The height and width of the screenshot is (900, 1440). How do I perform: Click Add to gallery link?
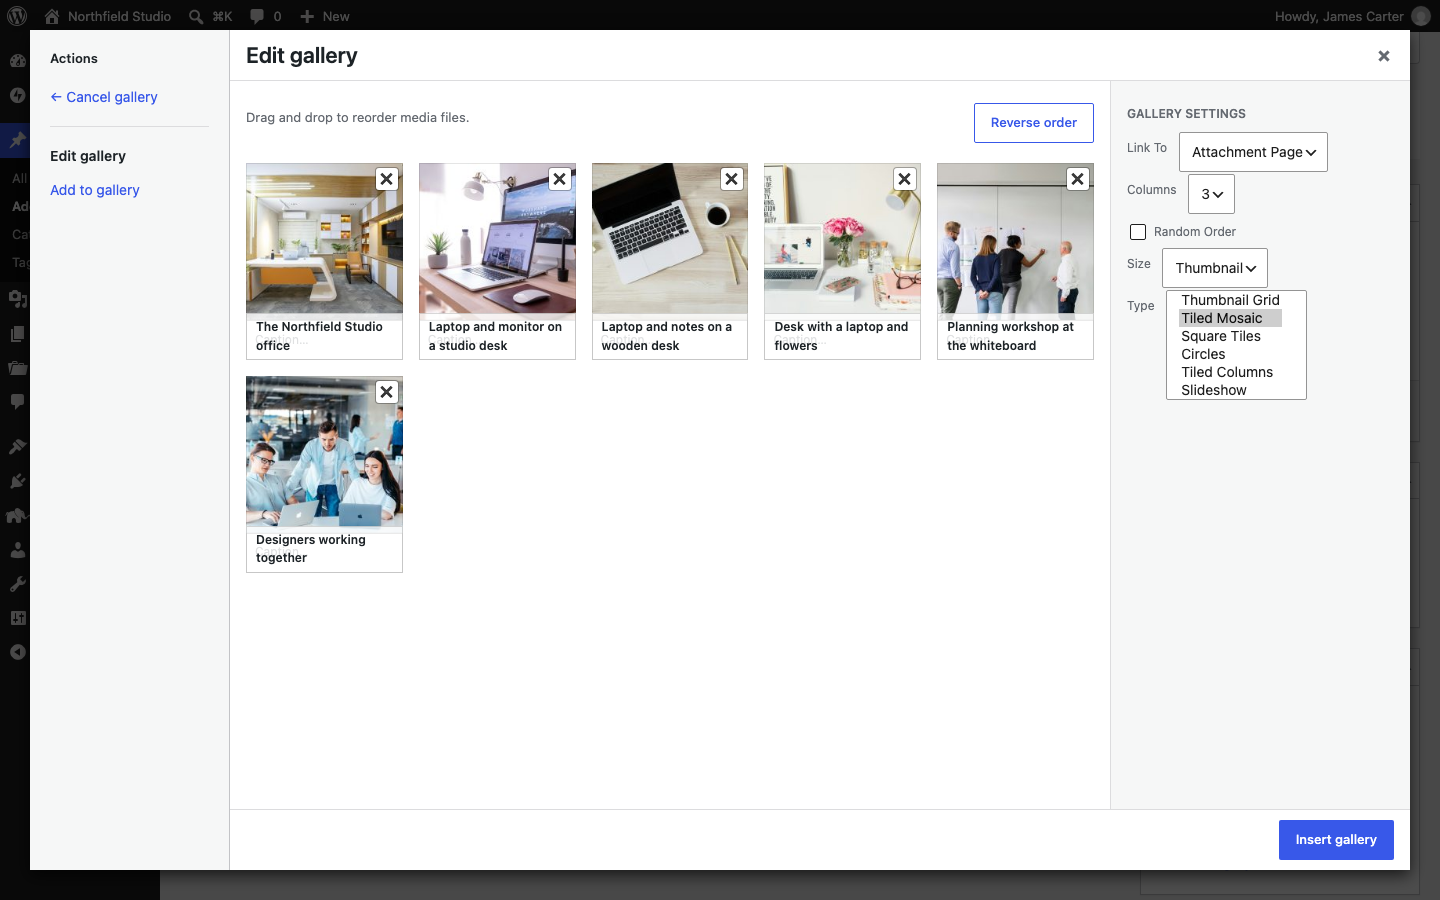click(x=95, y=190)
